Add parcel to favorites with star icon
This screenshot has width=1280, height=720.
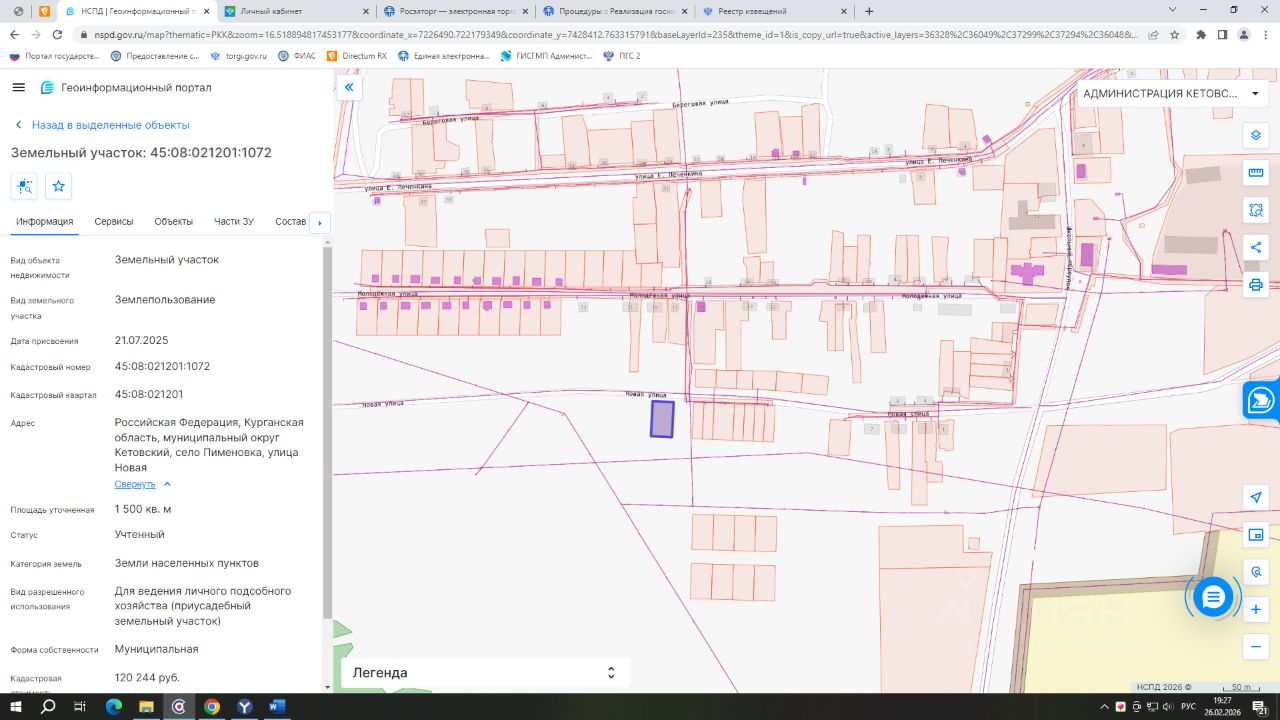tap(58, 186)
